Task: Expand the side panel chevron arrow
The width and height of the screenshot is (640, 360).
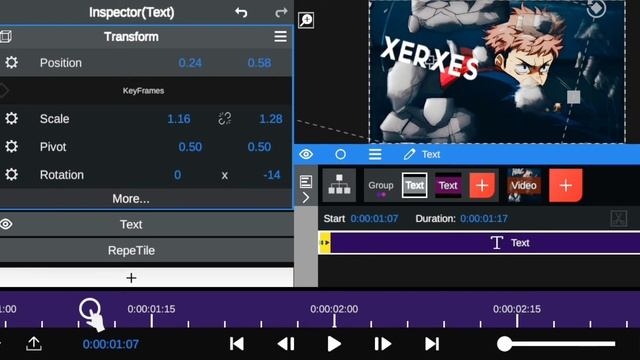Action: pos(306,198)
